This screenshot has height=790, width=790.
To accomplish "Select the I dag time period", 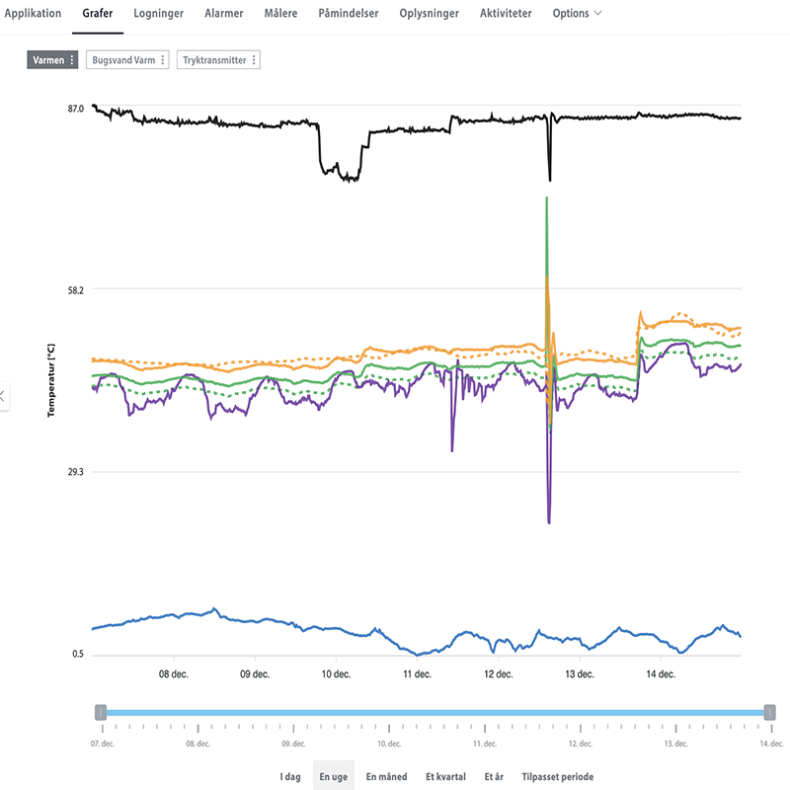I will pos(291,776).
